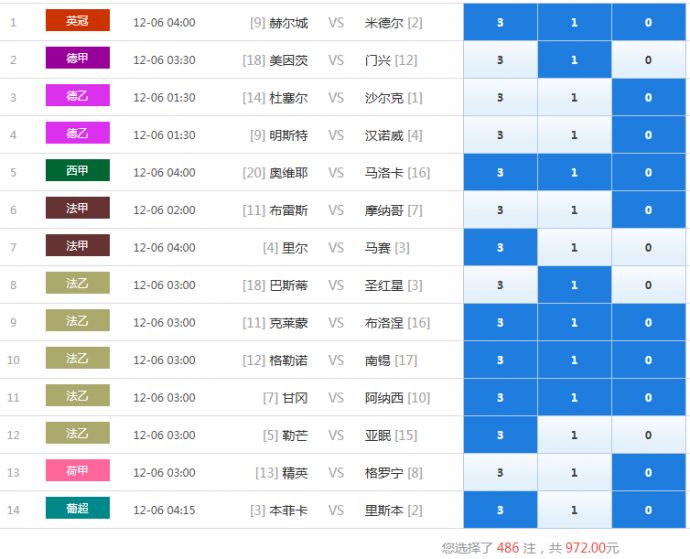
Task: Toggle the 0 (away win) cell for 杜塞尔 vs 沙尔克
Action: 648,98
